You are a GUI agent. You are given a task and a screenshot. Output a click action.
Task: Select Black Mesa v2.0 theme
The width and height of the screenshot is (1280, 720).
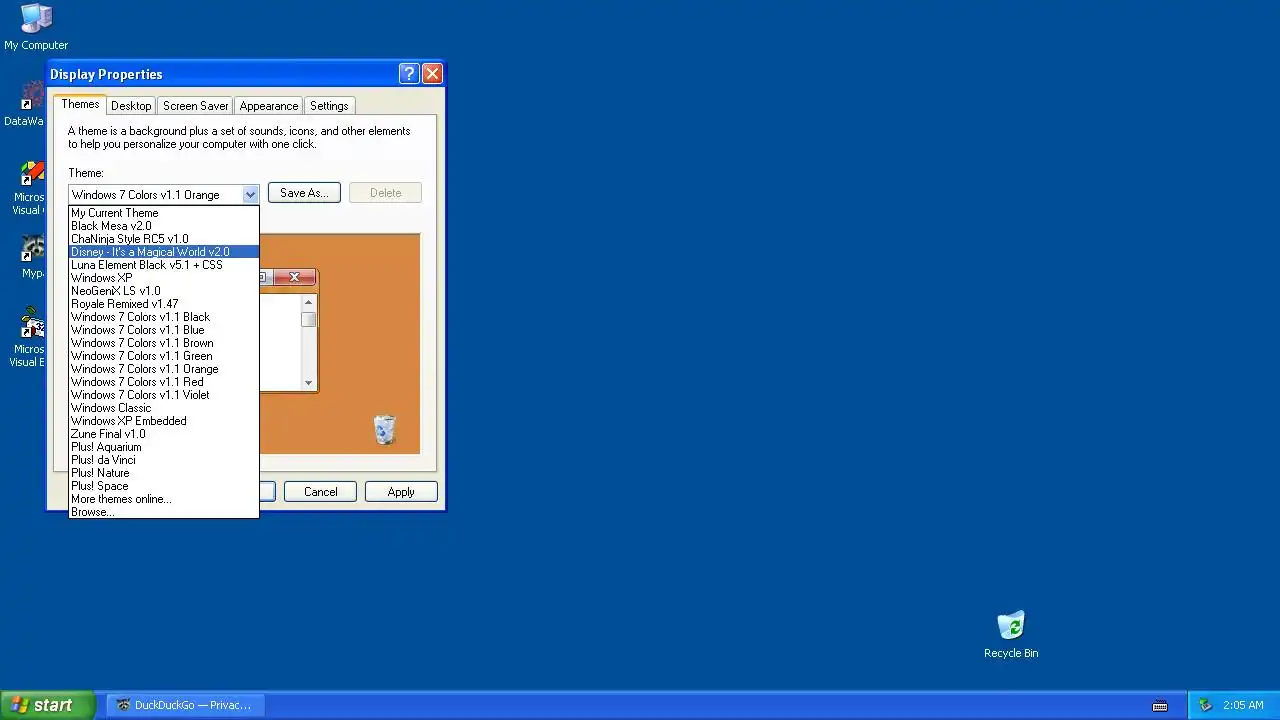pyautogui.click(x=164, y=226)
